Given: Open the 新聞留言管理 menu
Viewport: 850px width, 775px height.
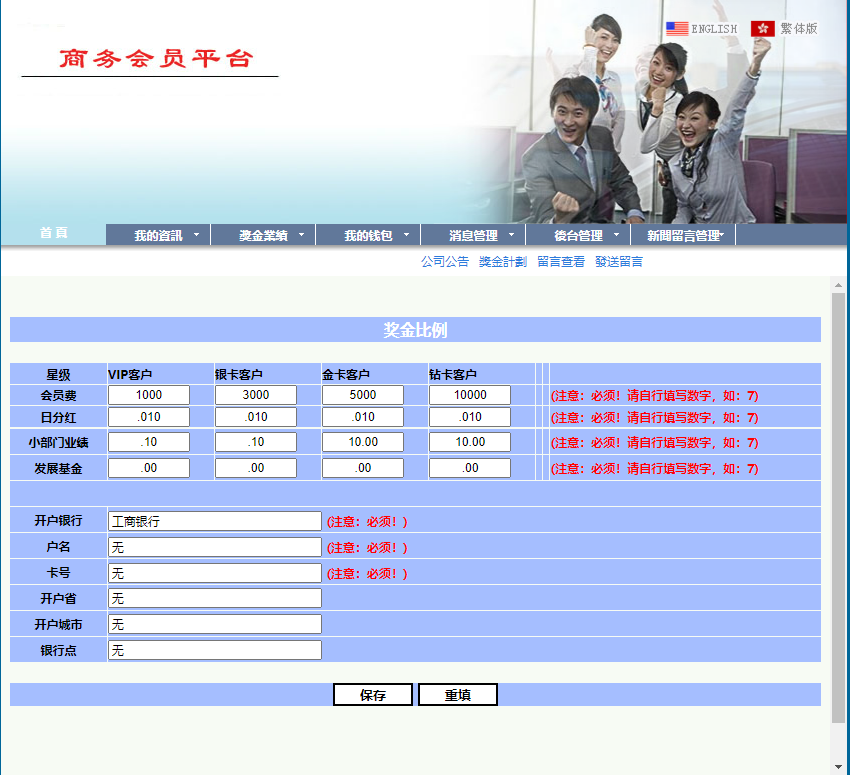Looking at the screenshot, I should point(684,236).
